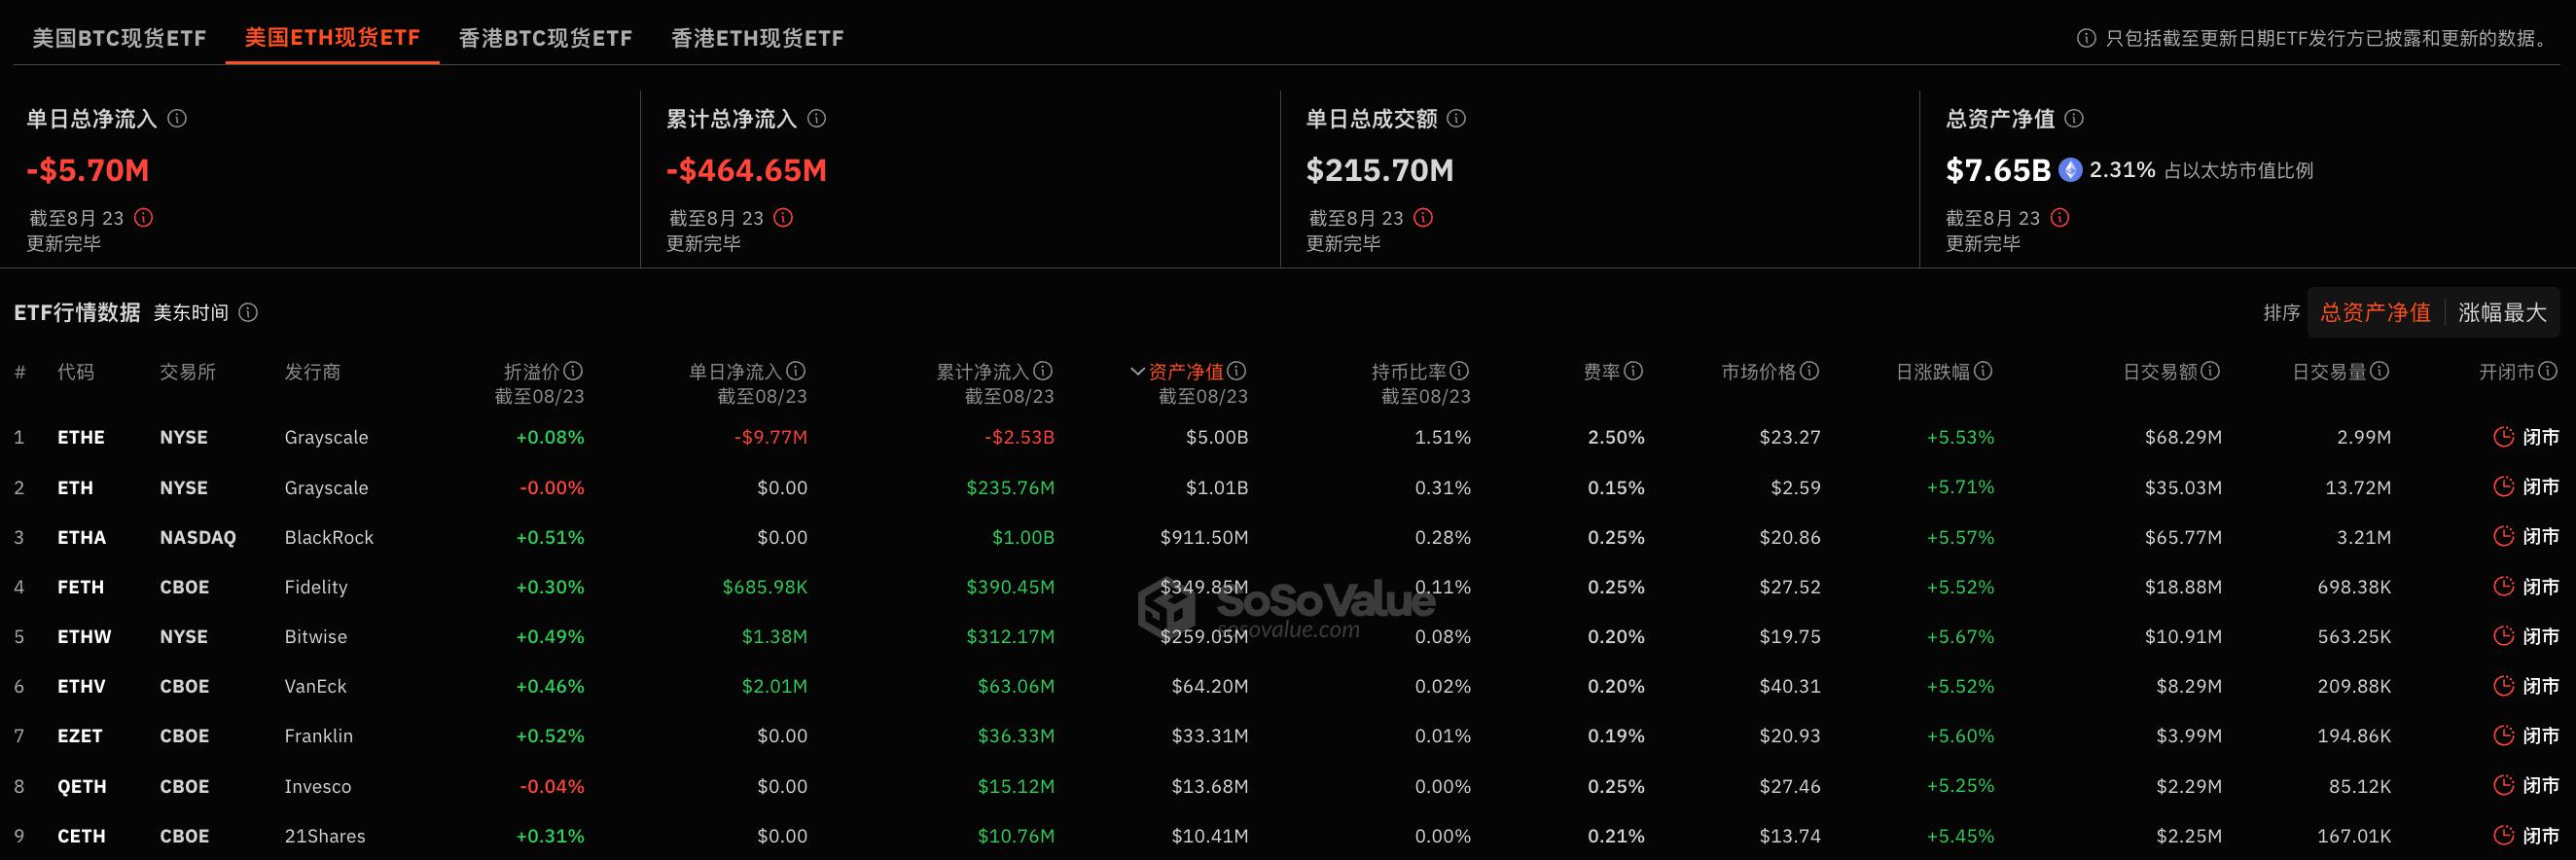Open ETHA ticker row
This screenshot has height=860, width=2576.
(81, 537)
